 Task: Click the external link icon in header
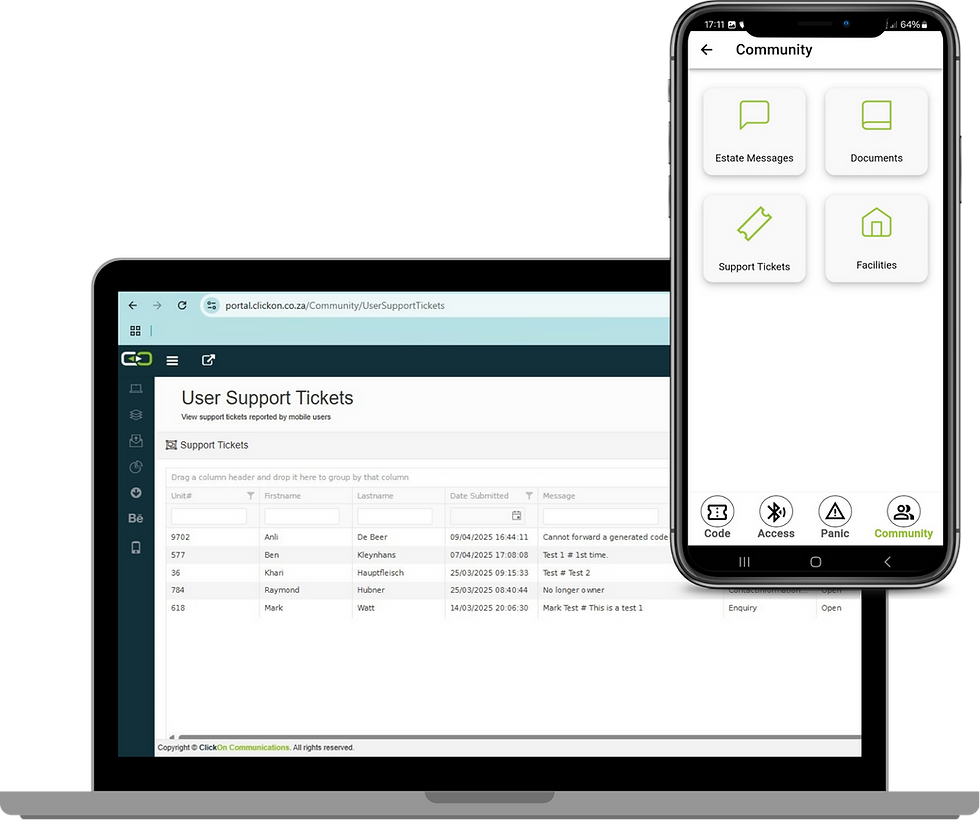pyautogui.click(x=208, y=360)
